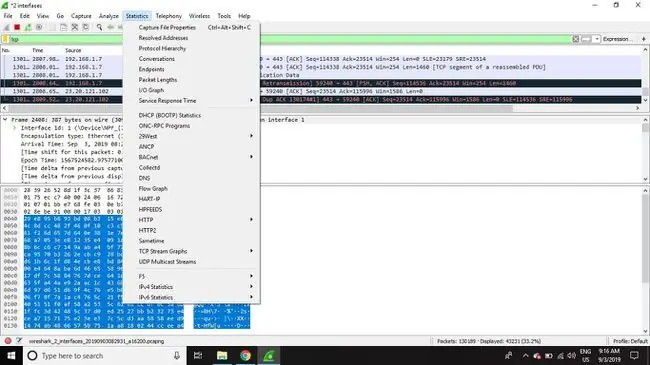
Task: Open recent display filters dropdown arrow
Action: (x=597, y=39)
